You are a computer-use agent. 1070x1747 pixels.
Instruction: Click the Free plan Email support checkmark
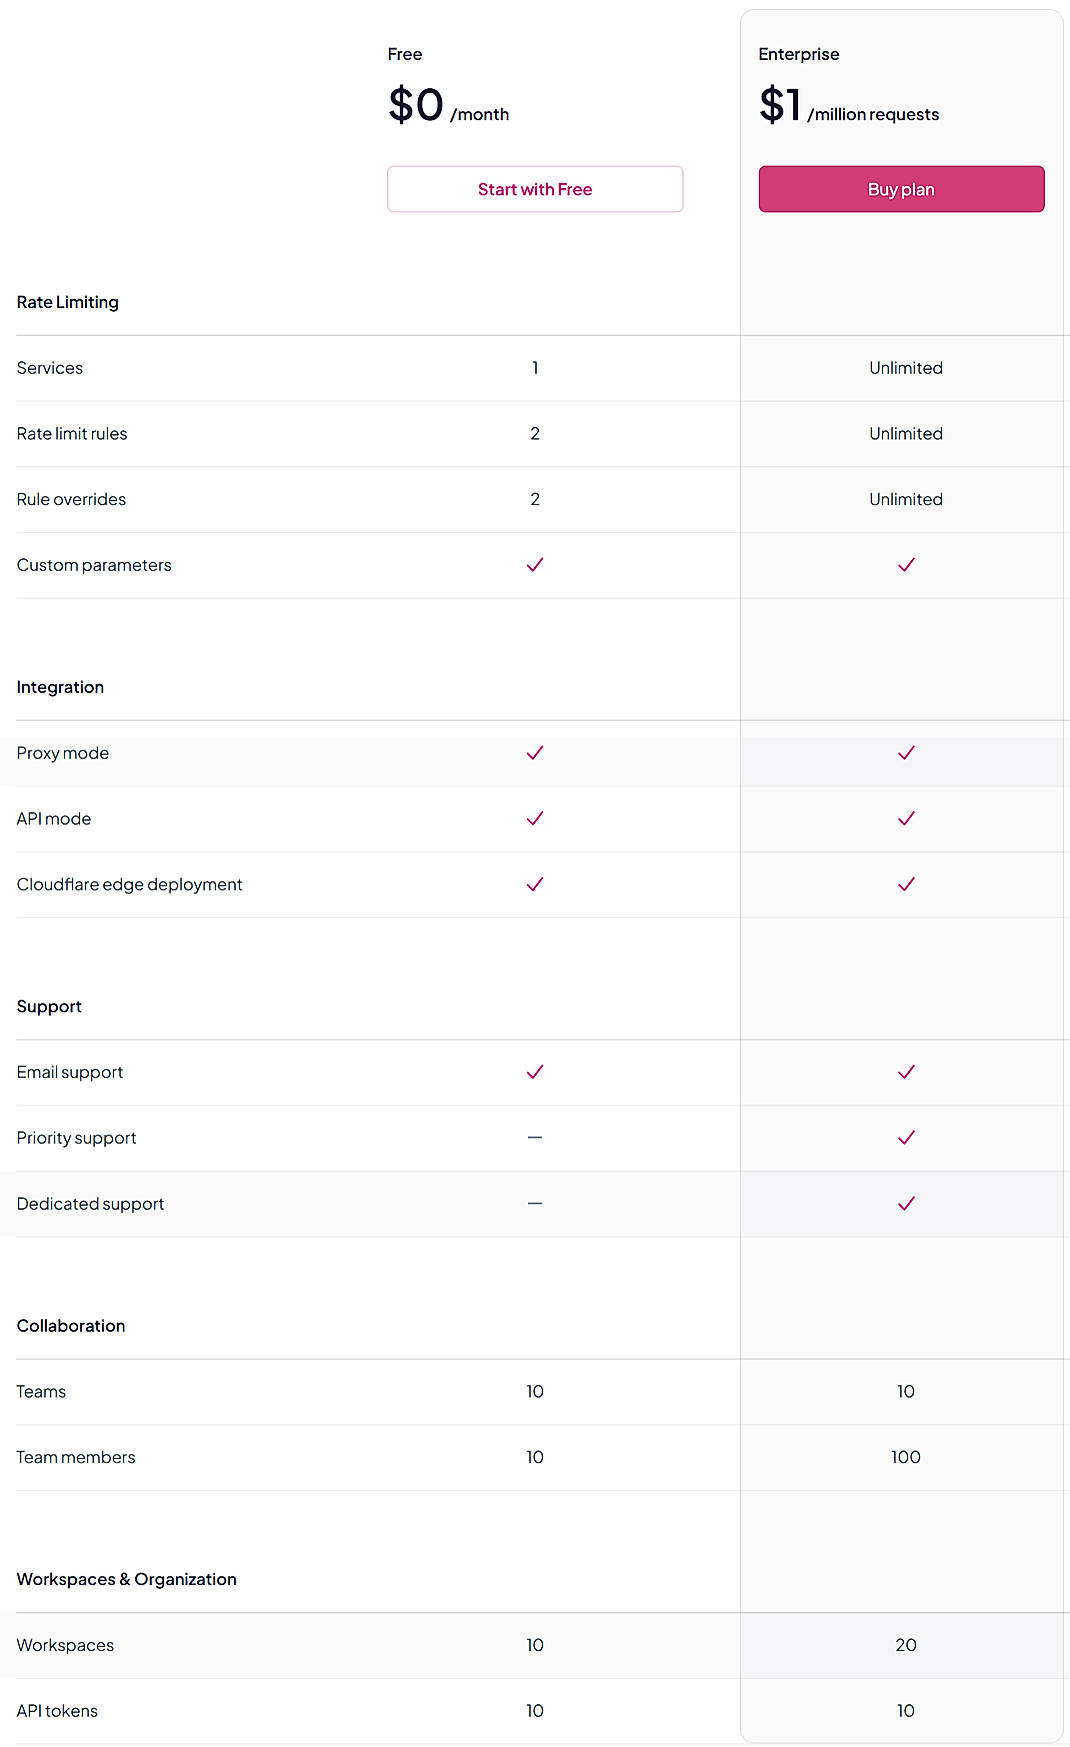[535, 1072]
